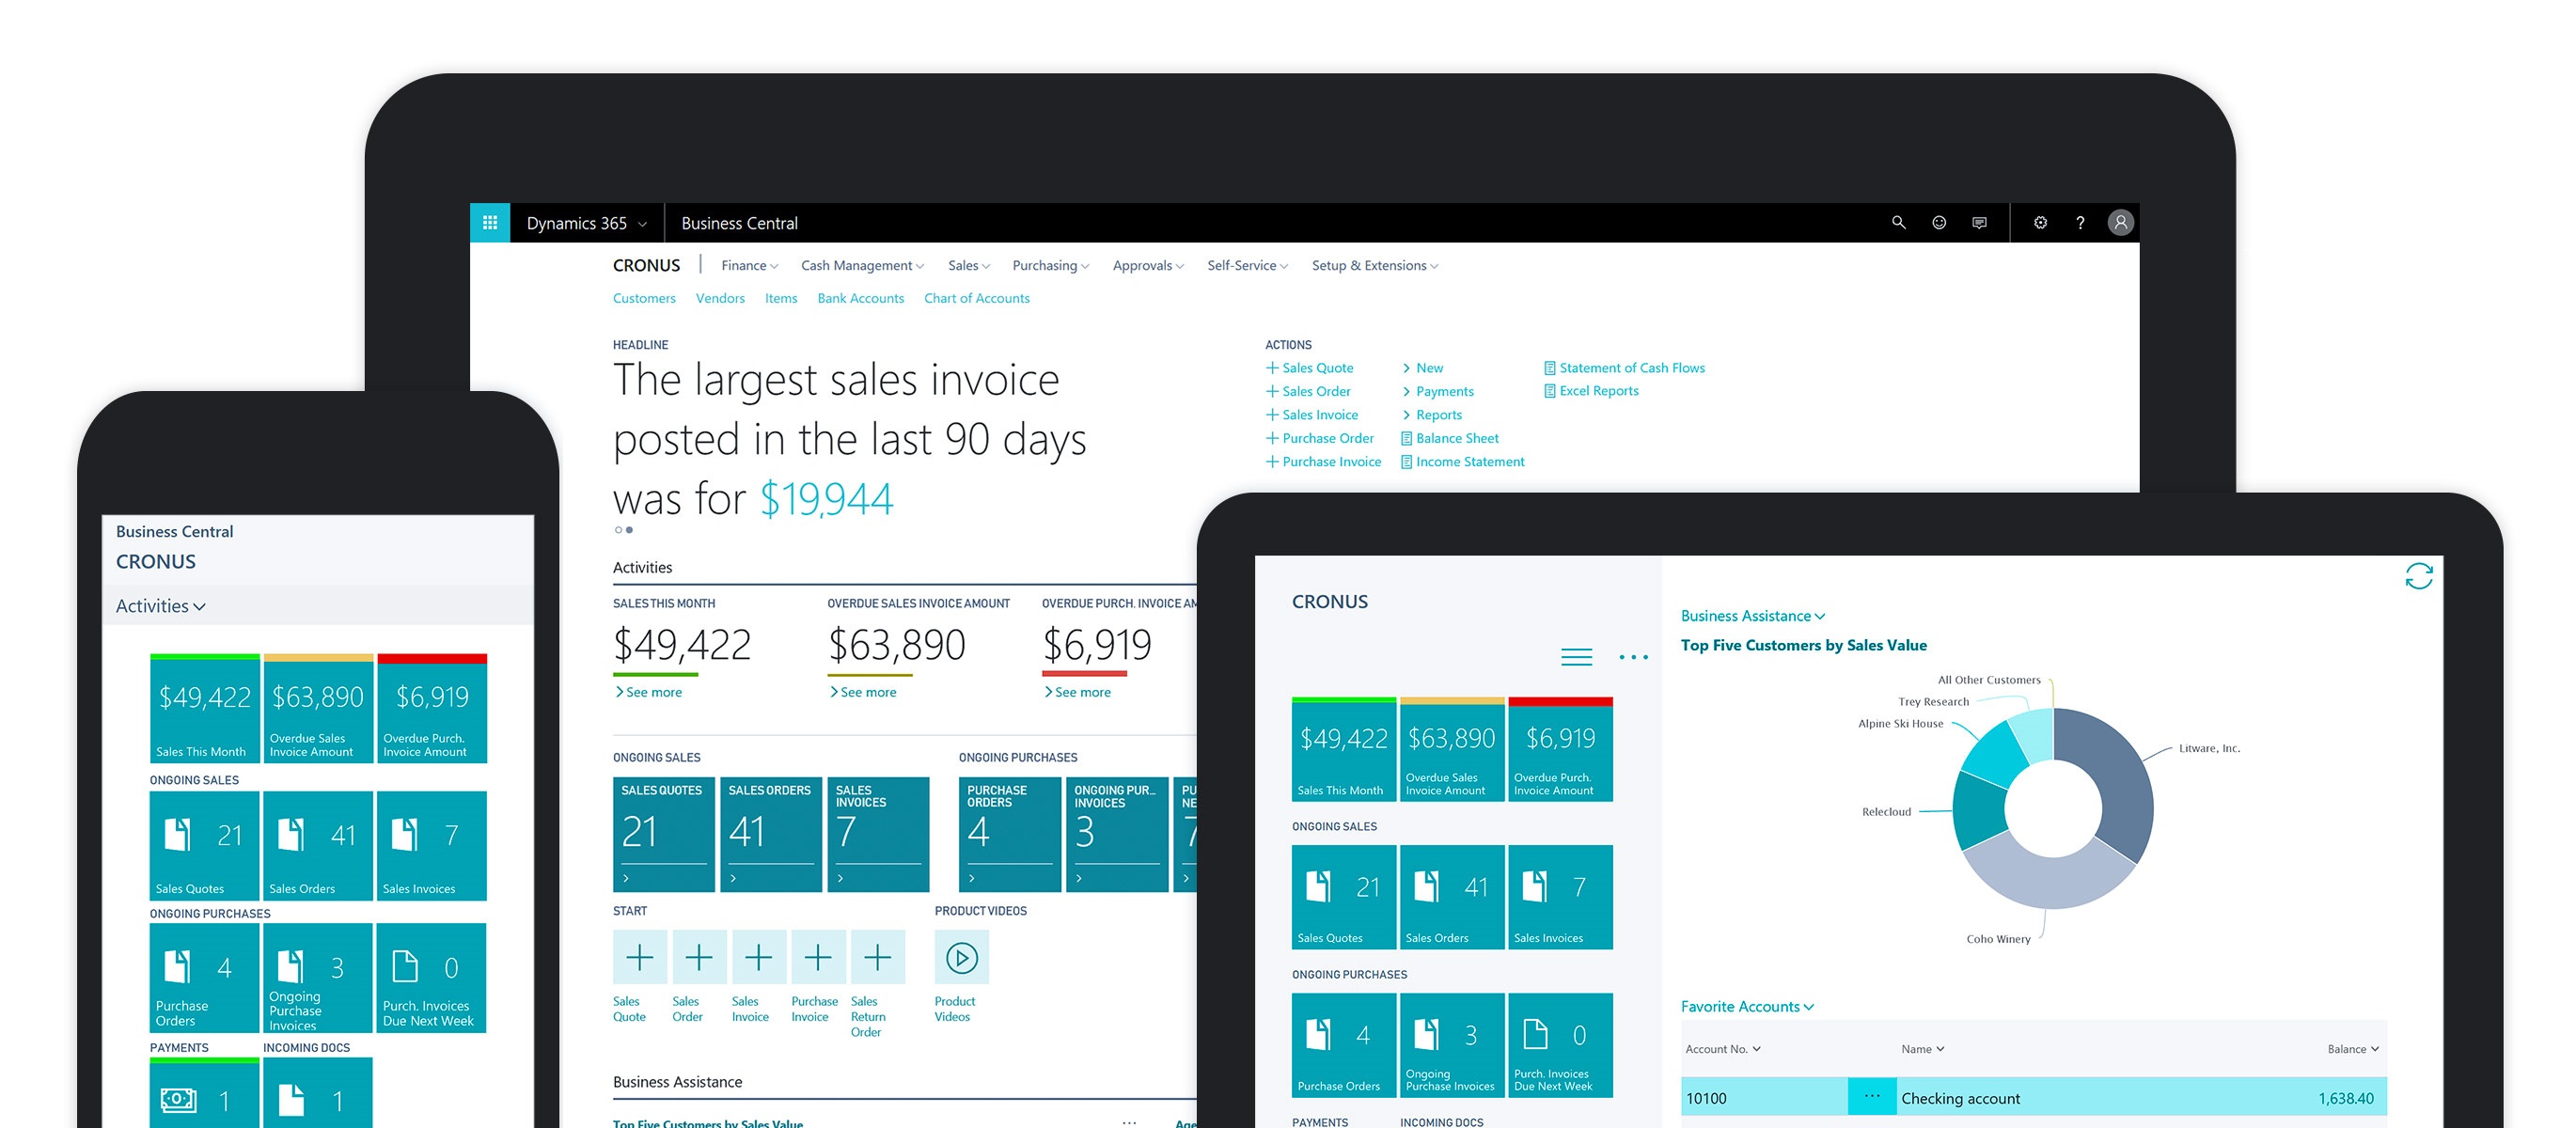Play the Product Videos icon
The height and width of the screenshot is (1128, 2576).
click(961, 958)
